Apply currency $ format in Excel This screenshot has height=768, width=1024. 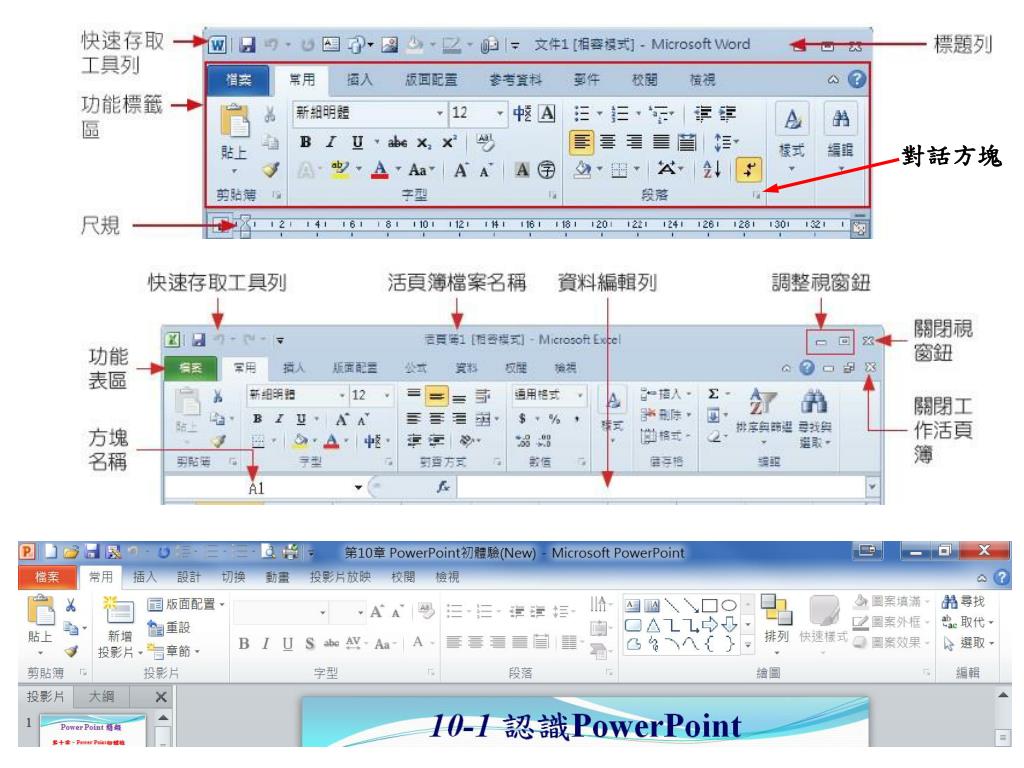[x=522, y=419]
